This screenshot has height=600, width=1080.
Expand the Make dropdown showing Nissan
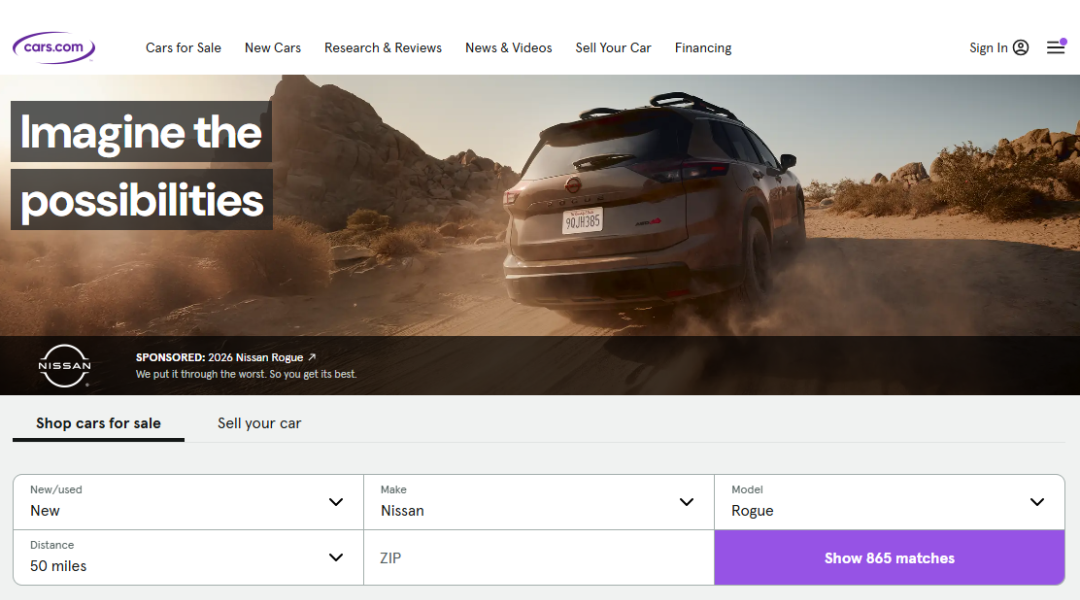tap(539, 502)
